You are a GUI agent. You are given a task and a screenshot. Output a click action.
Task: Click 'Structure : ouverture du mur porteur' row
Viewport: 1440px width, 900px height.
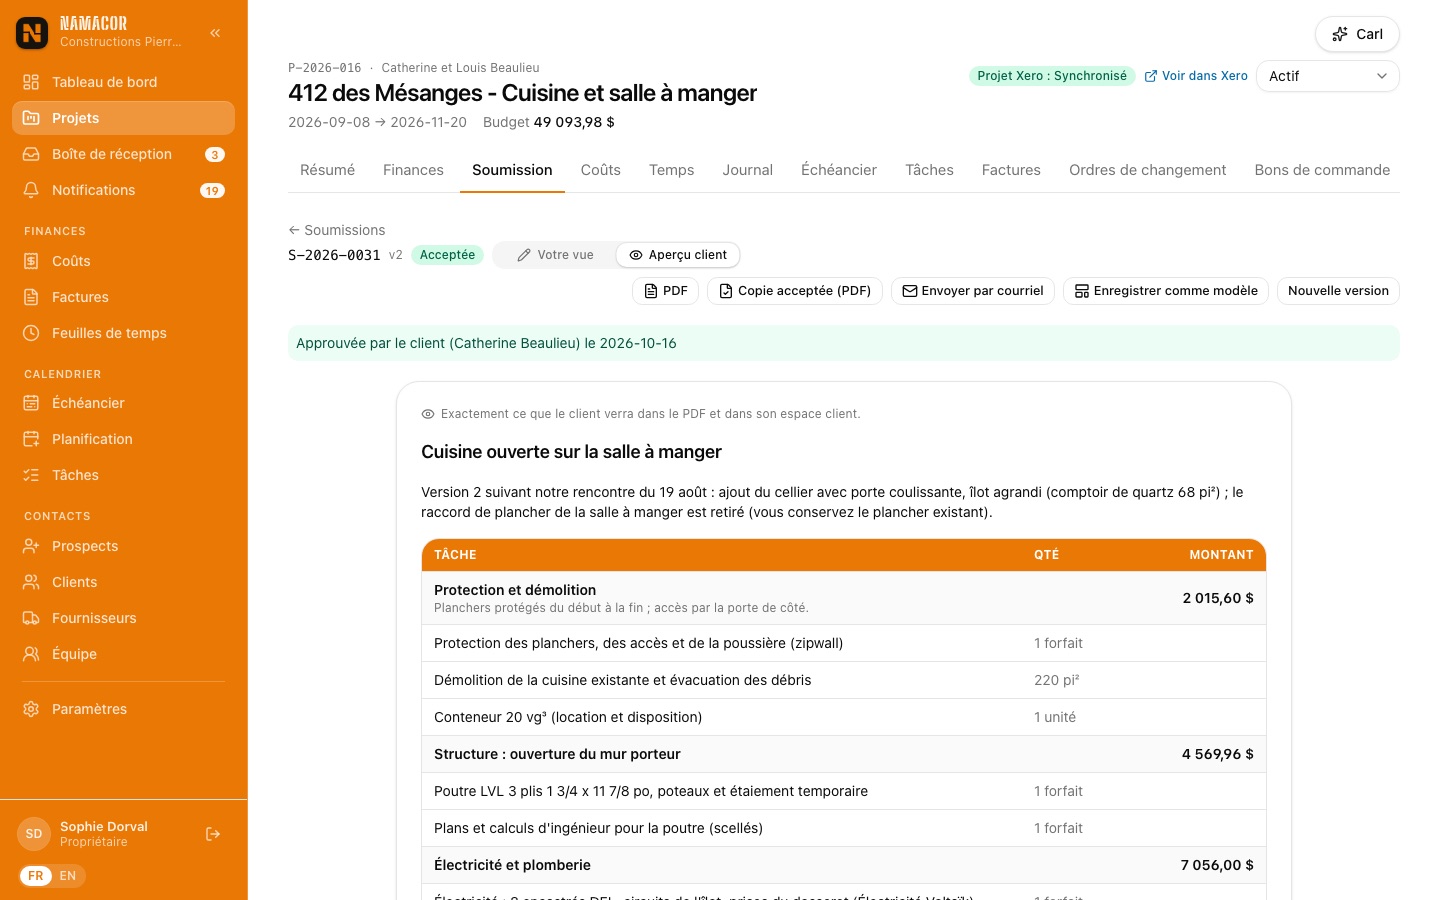(844, 754)
